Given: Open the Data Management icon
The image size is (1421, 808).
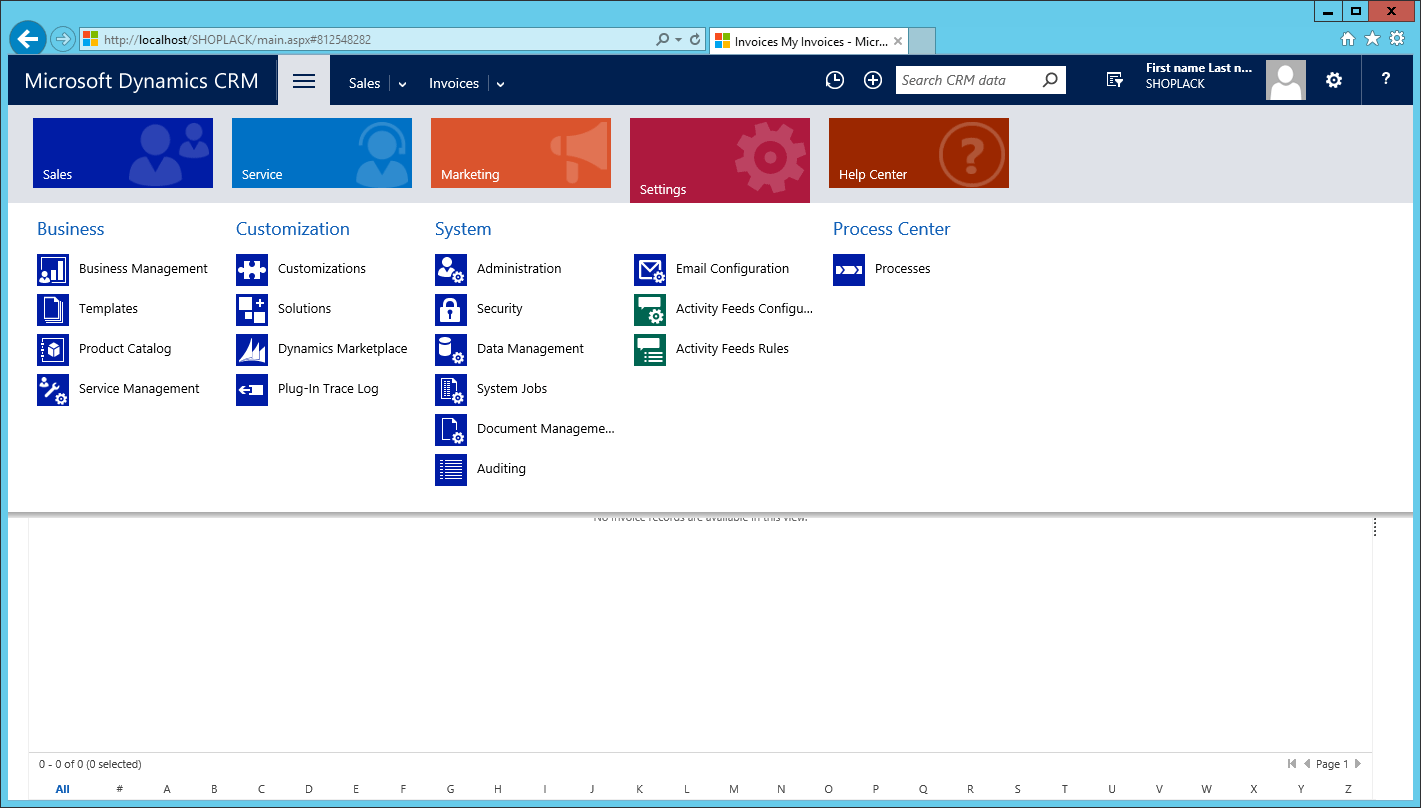Looking at the screenshot, I should click(x=451, y=349).
